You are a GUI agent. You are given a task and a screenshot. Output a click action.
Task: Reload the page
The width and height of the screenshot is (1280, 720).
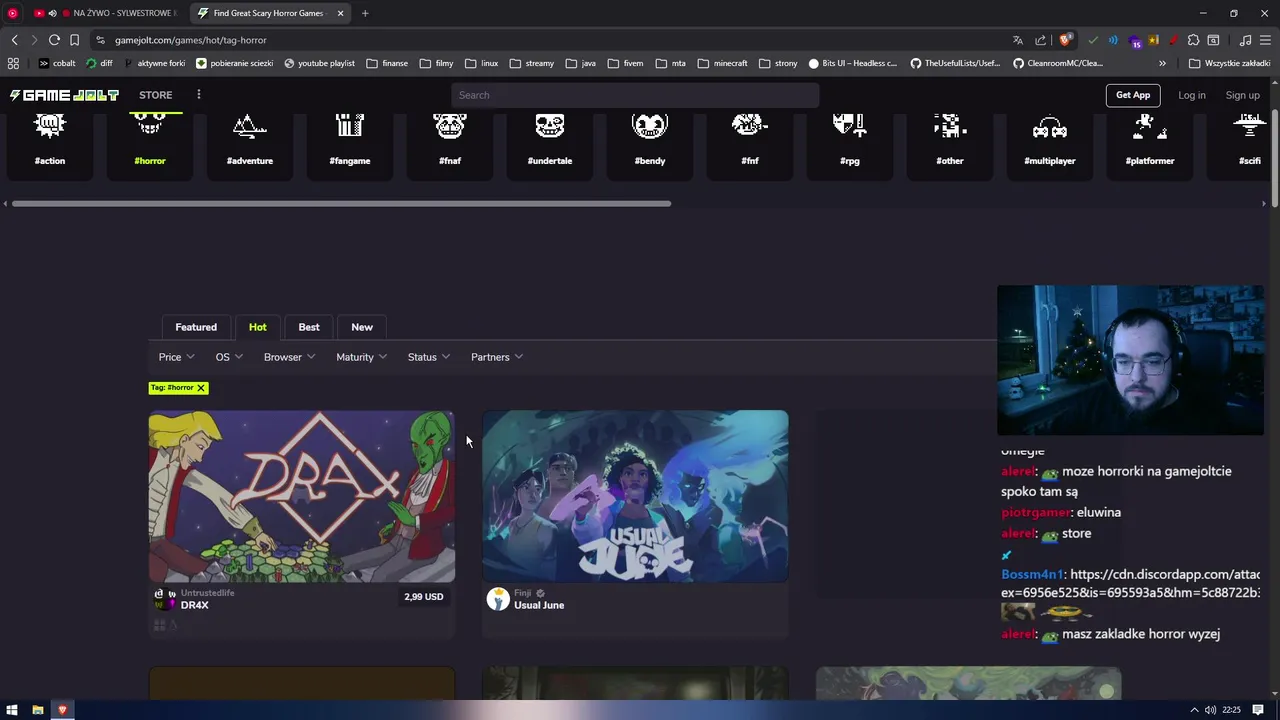click(54, 40)
